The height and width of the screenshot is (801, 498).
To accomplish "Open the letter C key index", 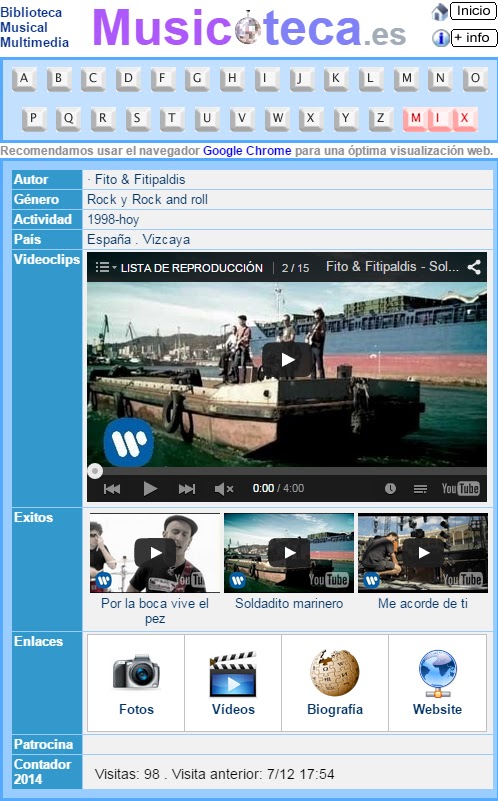I will 93,79.
